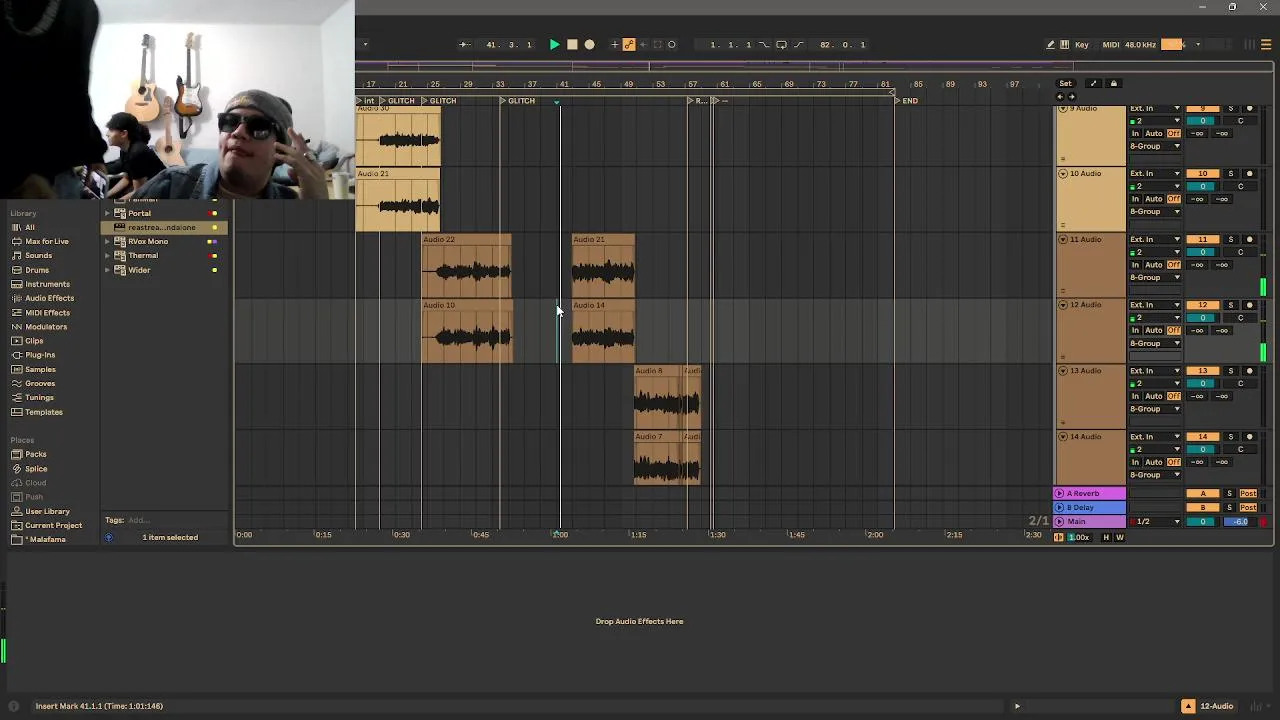Screen dimensions: 1280x720
Task: Enable Draw Mode pencil icon
Action: click(1050, 45)
